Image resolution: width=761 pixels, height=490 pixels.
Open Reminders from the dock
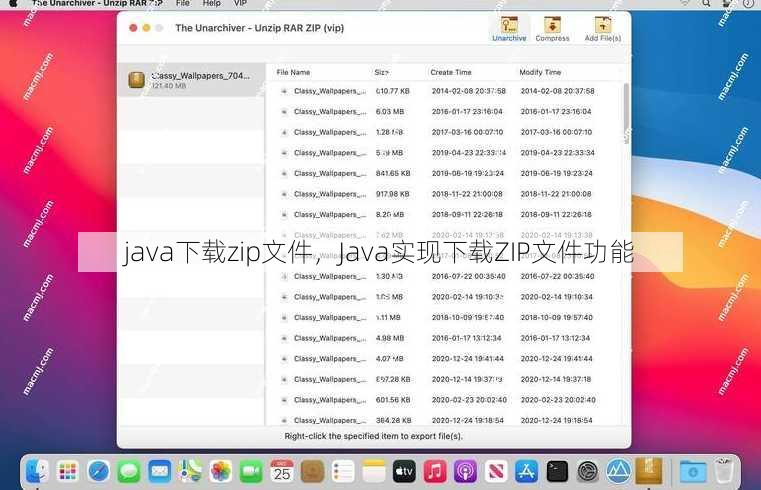(343, 471)
